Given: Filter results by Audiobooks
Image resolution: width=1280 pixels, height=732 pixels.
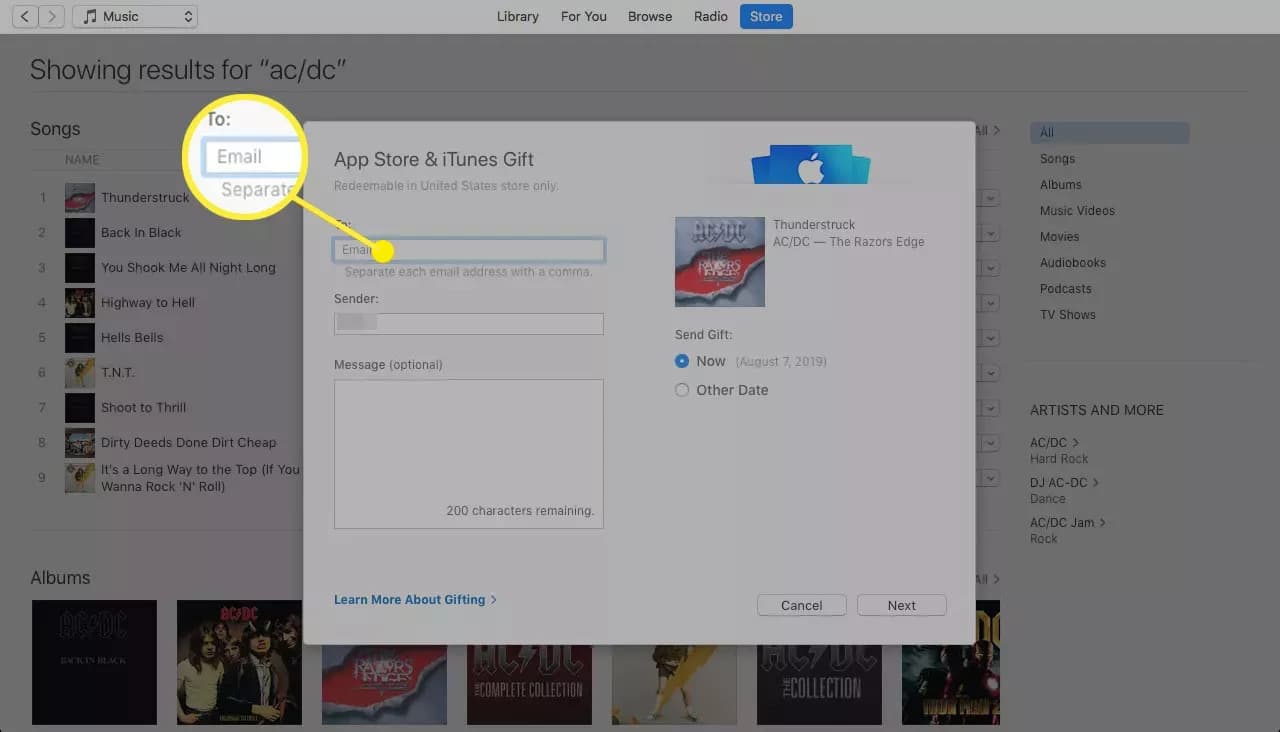Looking at the screenshot, I should tap(1073, 262).
